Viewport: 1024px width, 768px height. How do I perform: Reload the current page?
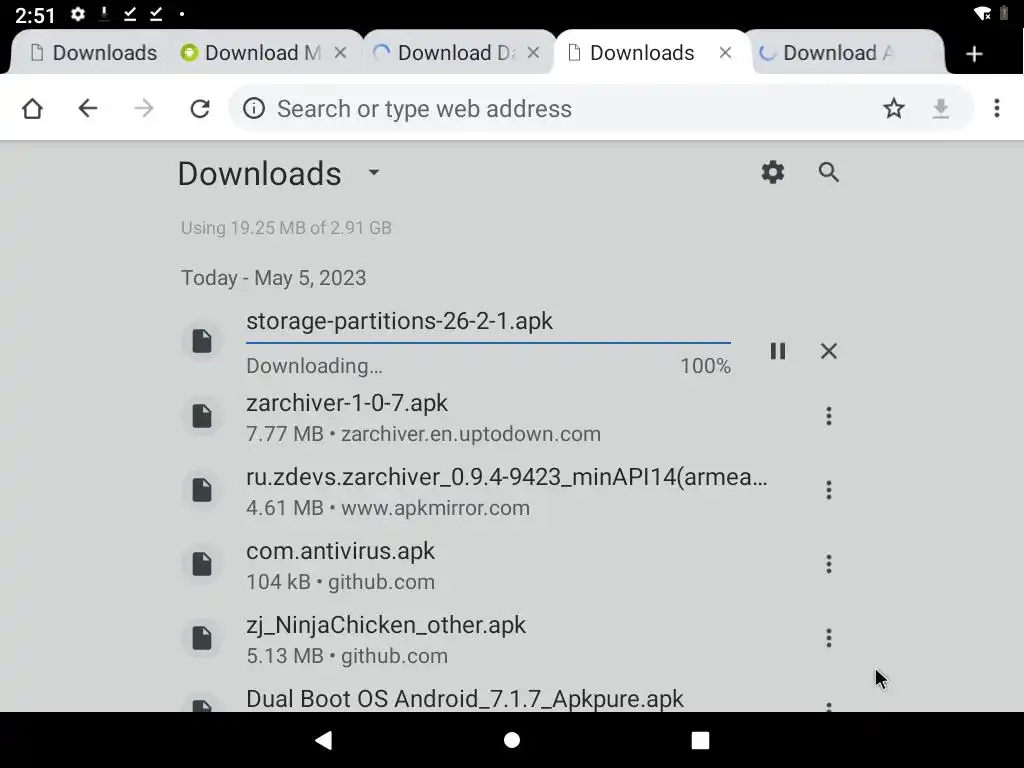pyautogui.click(x=200, y=108)
